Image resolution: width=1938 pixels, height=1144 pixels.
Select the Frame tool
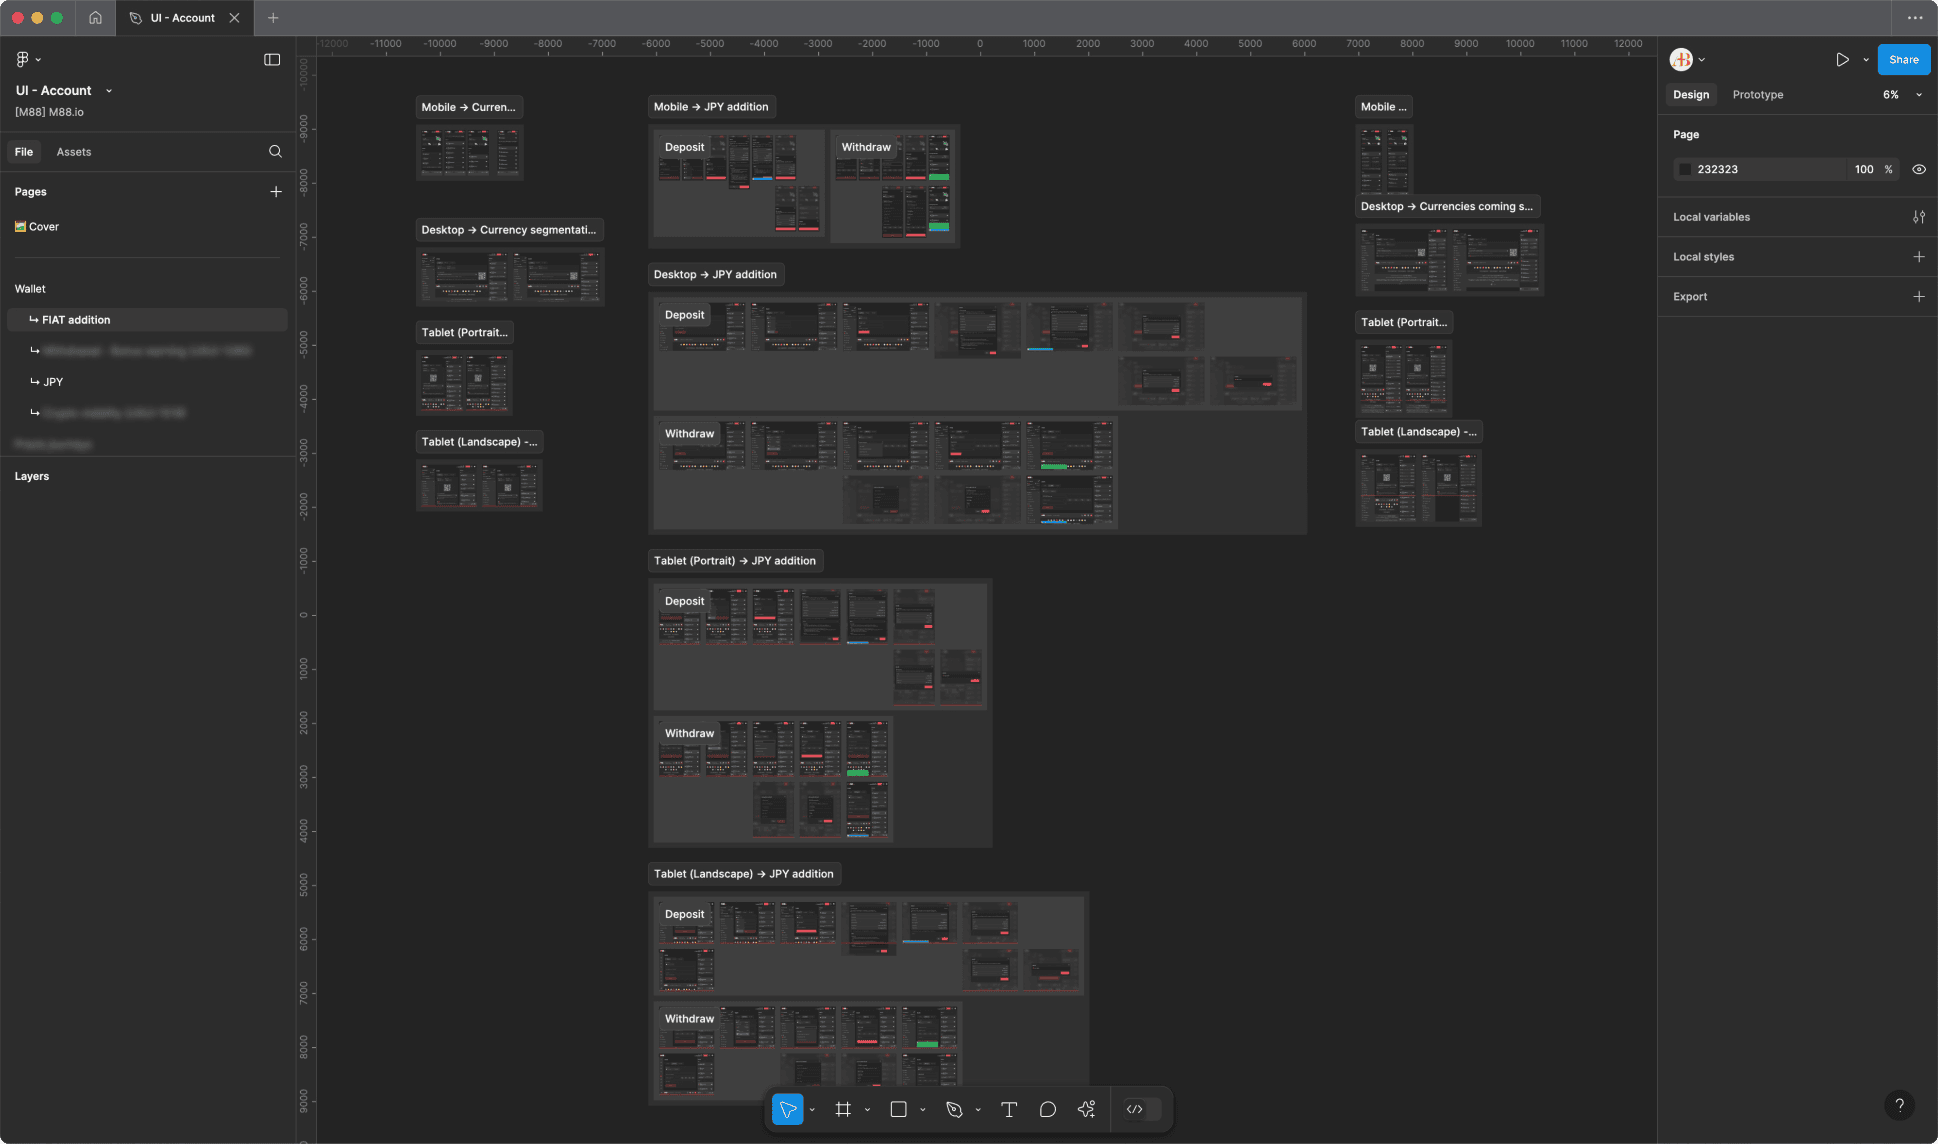point(843,1109)
